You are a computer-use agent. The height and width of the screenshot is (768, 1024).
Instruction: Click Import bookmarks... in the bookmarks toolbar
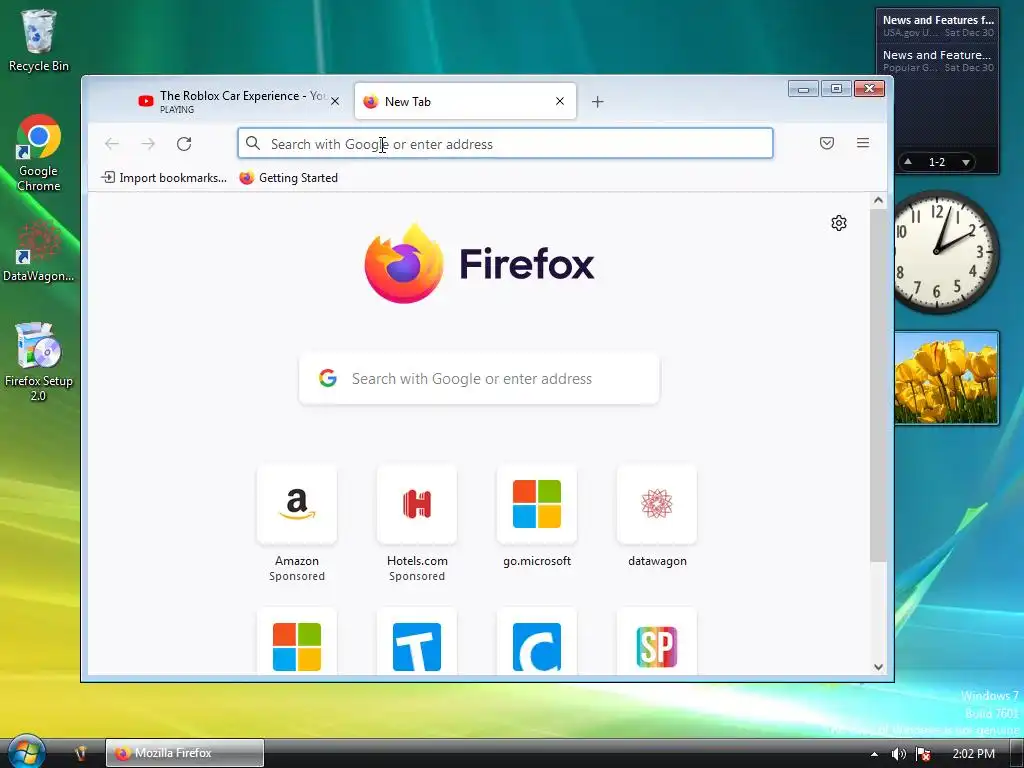[x=164, y=178]
